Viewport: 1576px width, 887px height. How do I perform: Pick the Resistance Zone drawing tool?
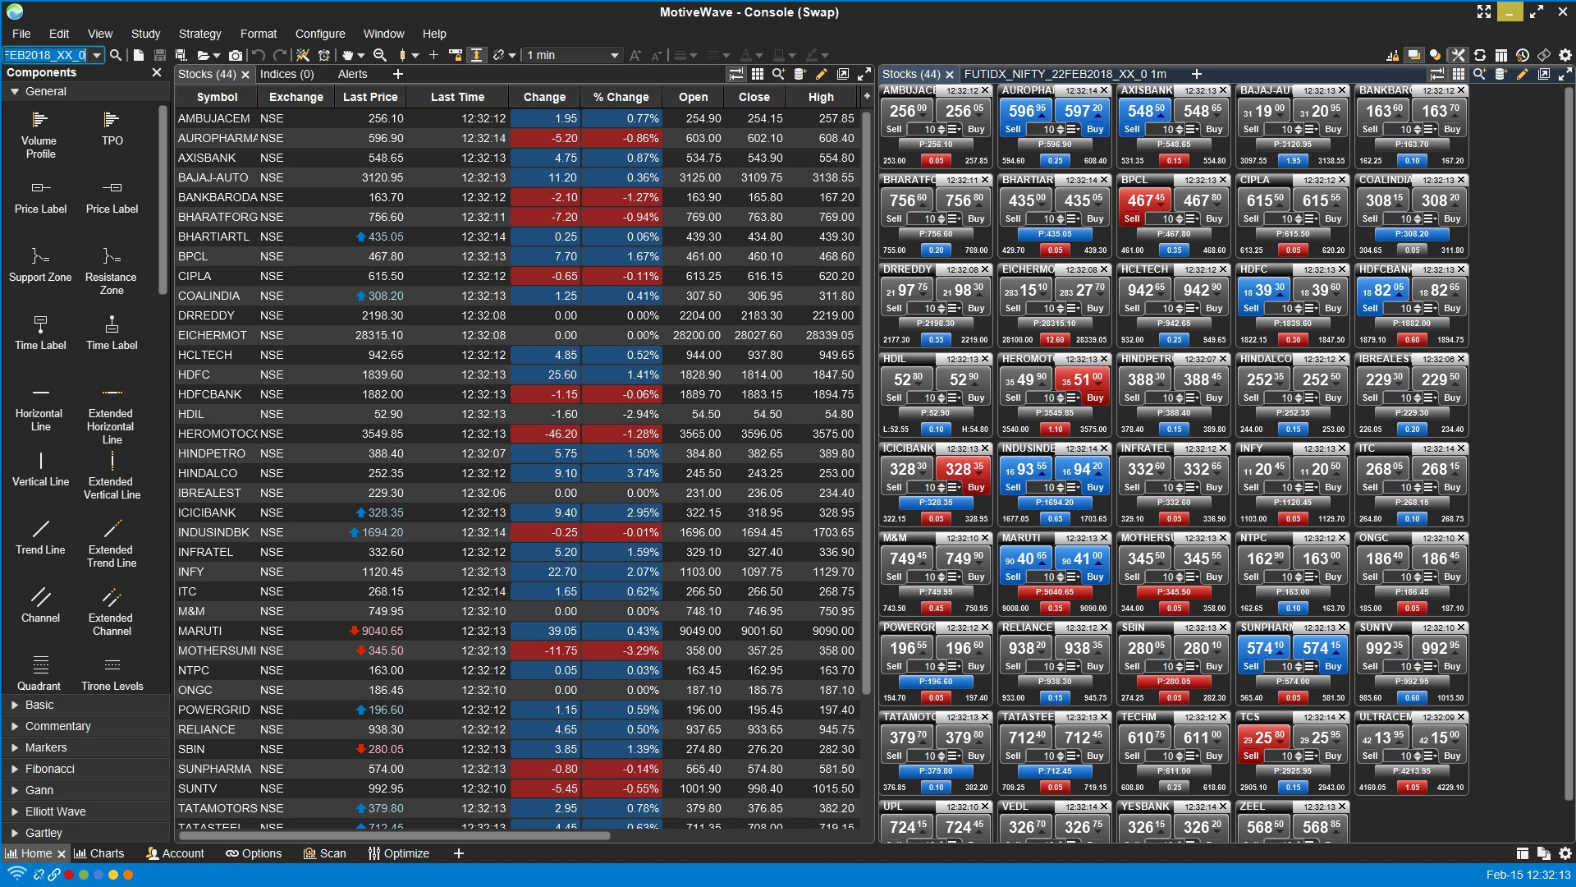(x=111, y=270)
